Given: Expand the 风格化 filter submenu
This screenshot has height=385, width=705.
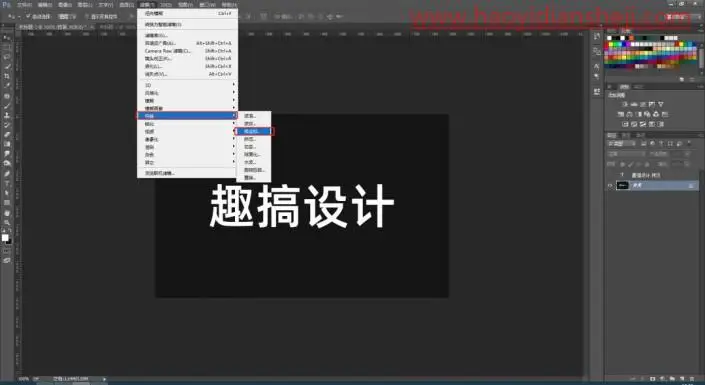Looking at the screenshot, I should (187, 93).
